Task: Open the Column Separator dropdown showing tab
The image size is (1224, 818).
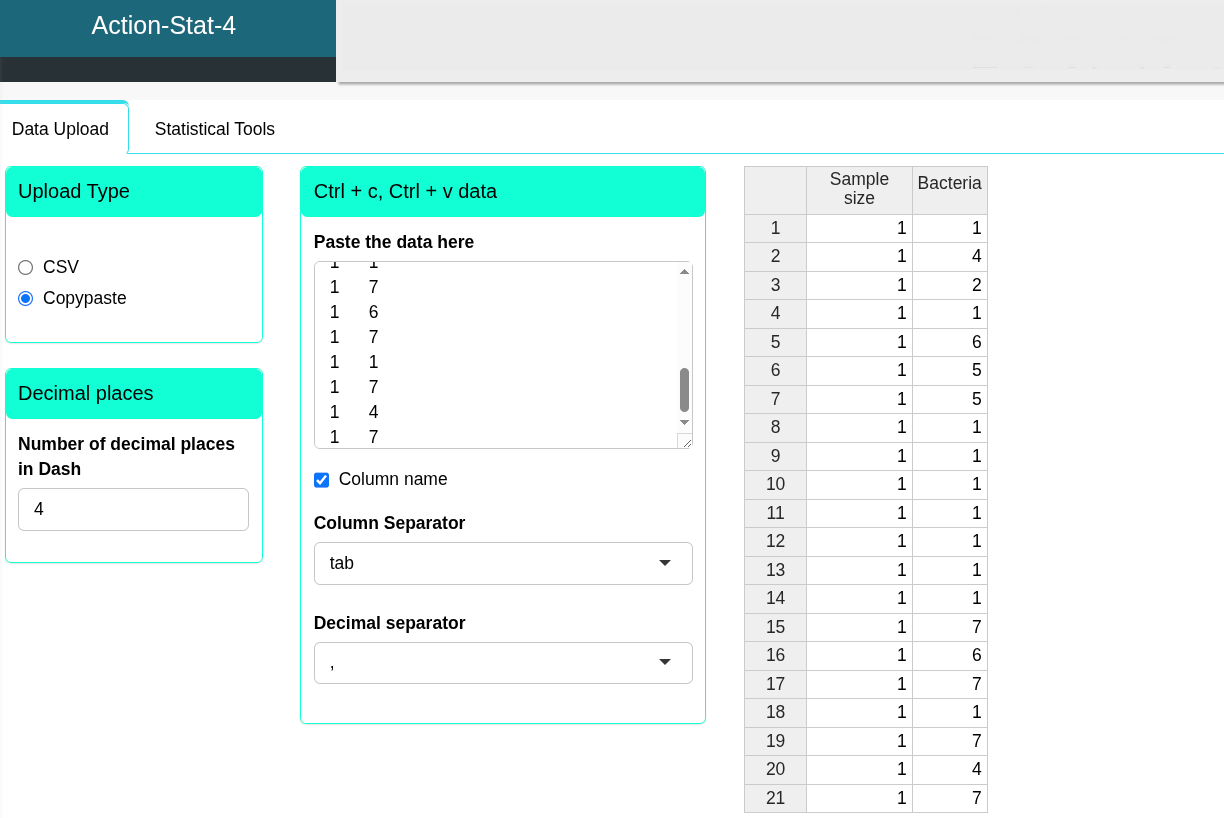Action: (503, 563)
